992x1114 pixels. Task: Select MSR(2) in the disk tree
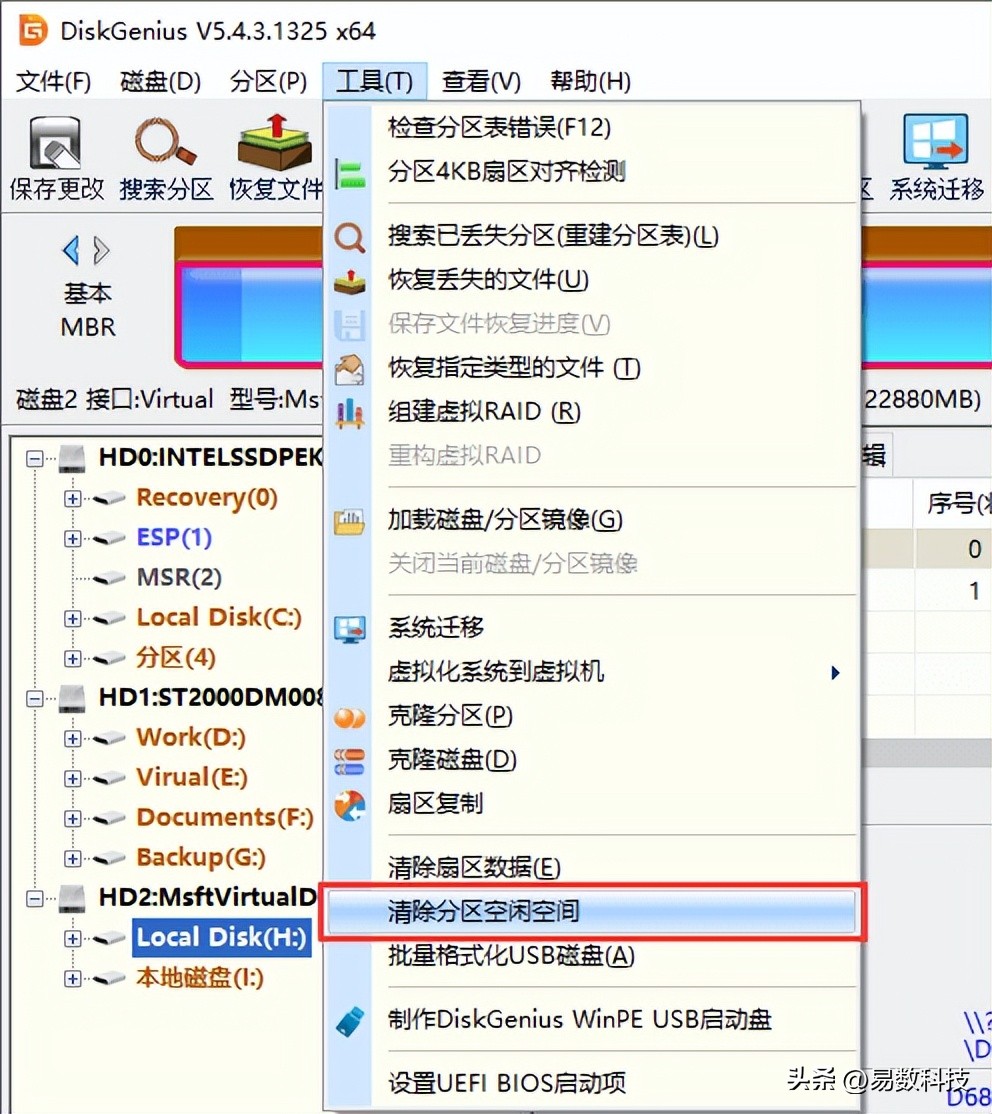[179, 578]
